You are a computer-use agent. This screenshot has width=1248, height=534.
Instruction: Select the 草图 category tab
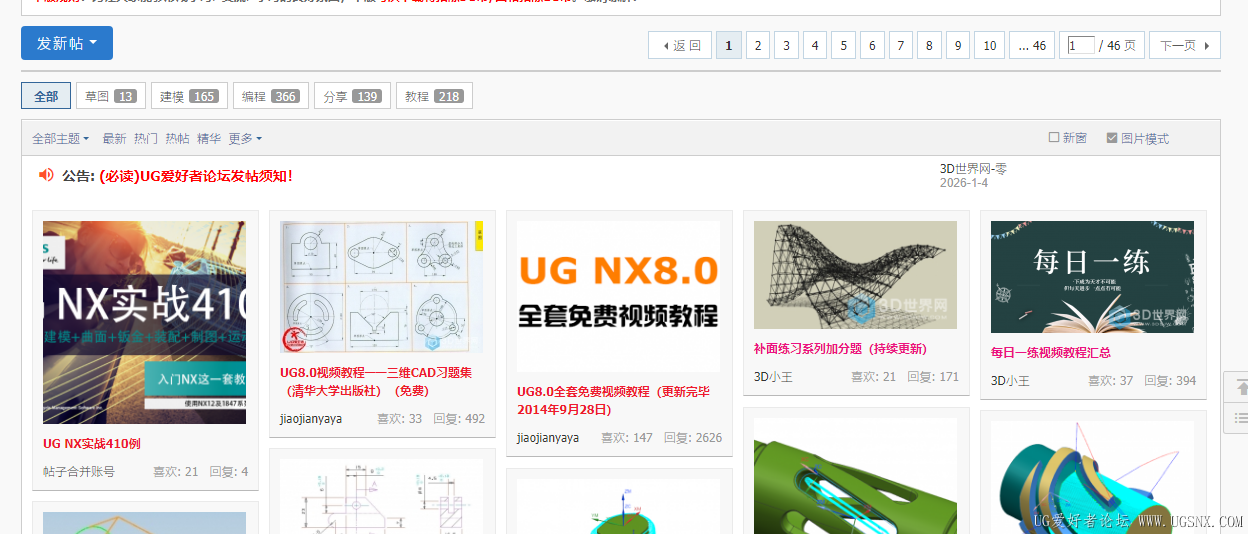(111, 96)
